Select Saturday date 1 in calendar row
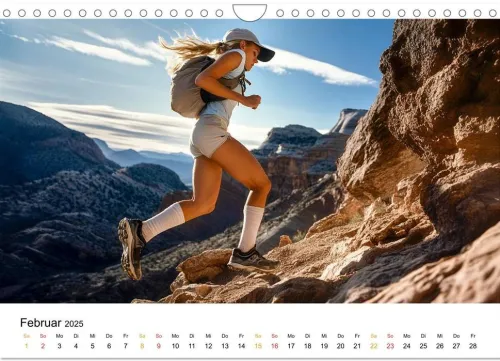The height and width of the screenshot is (361, 500). point(27,346)
